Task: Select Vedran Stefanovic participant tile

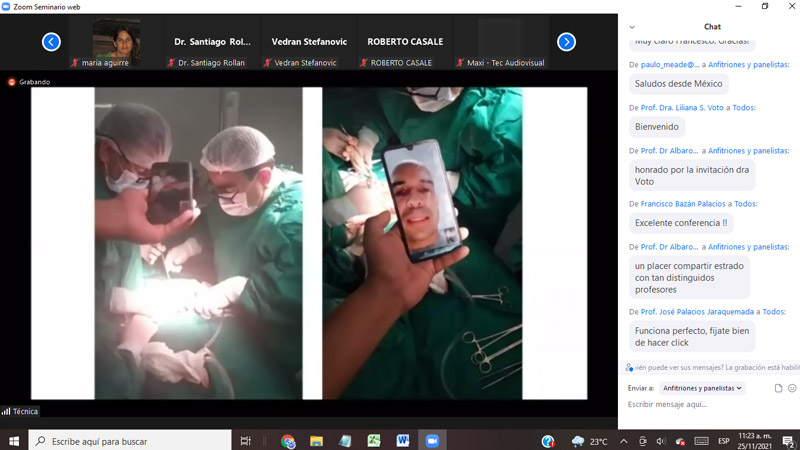Action: click(x=309, y=42)
